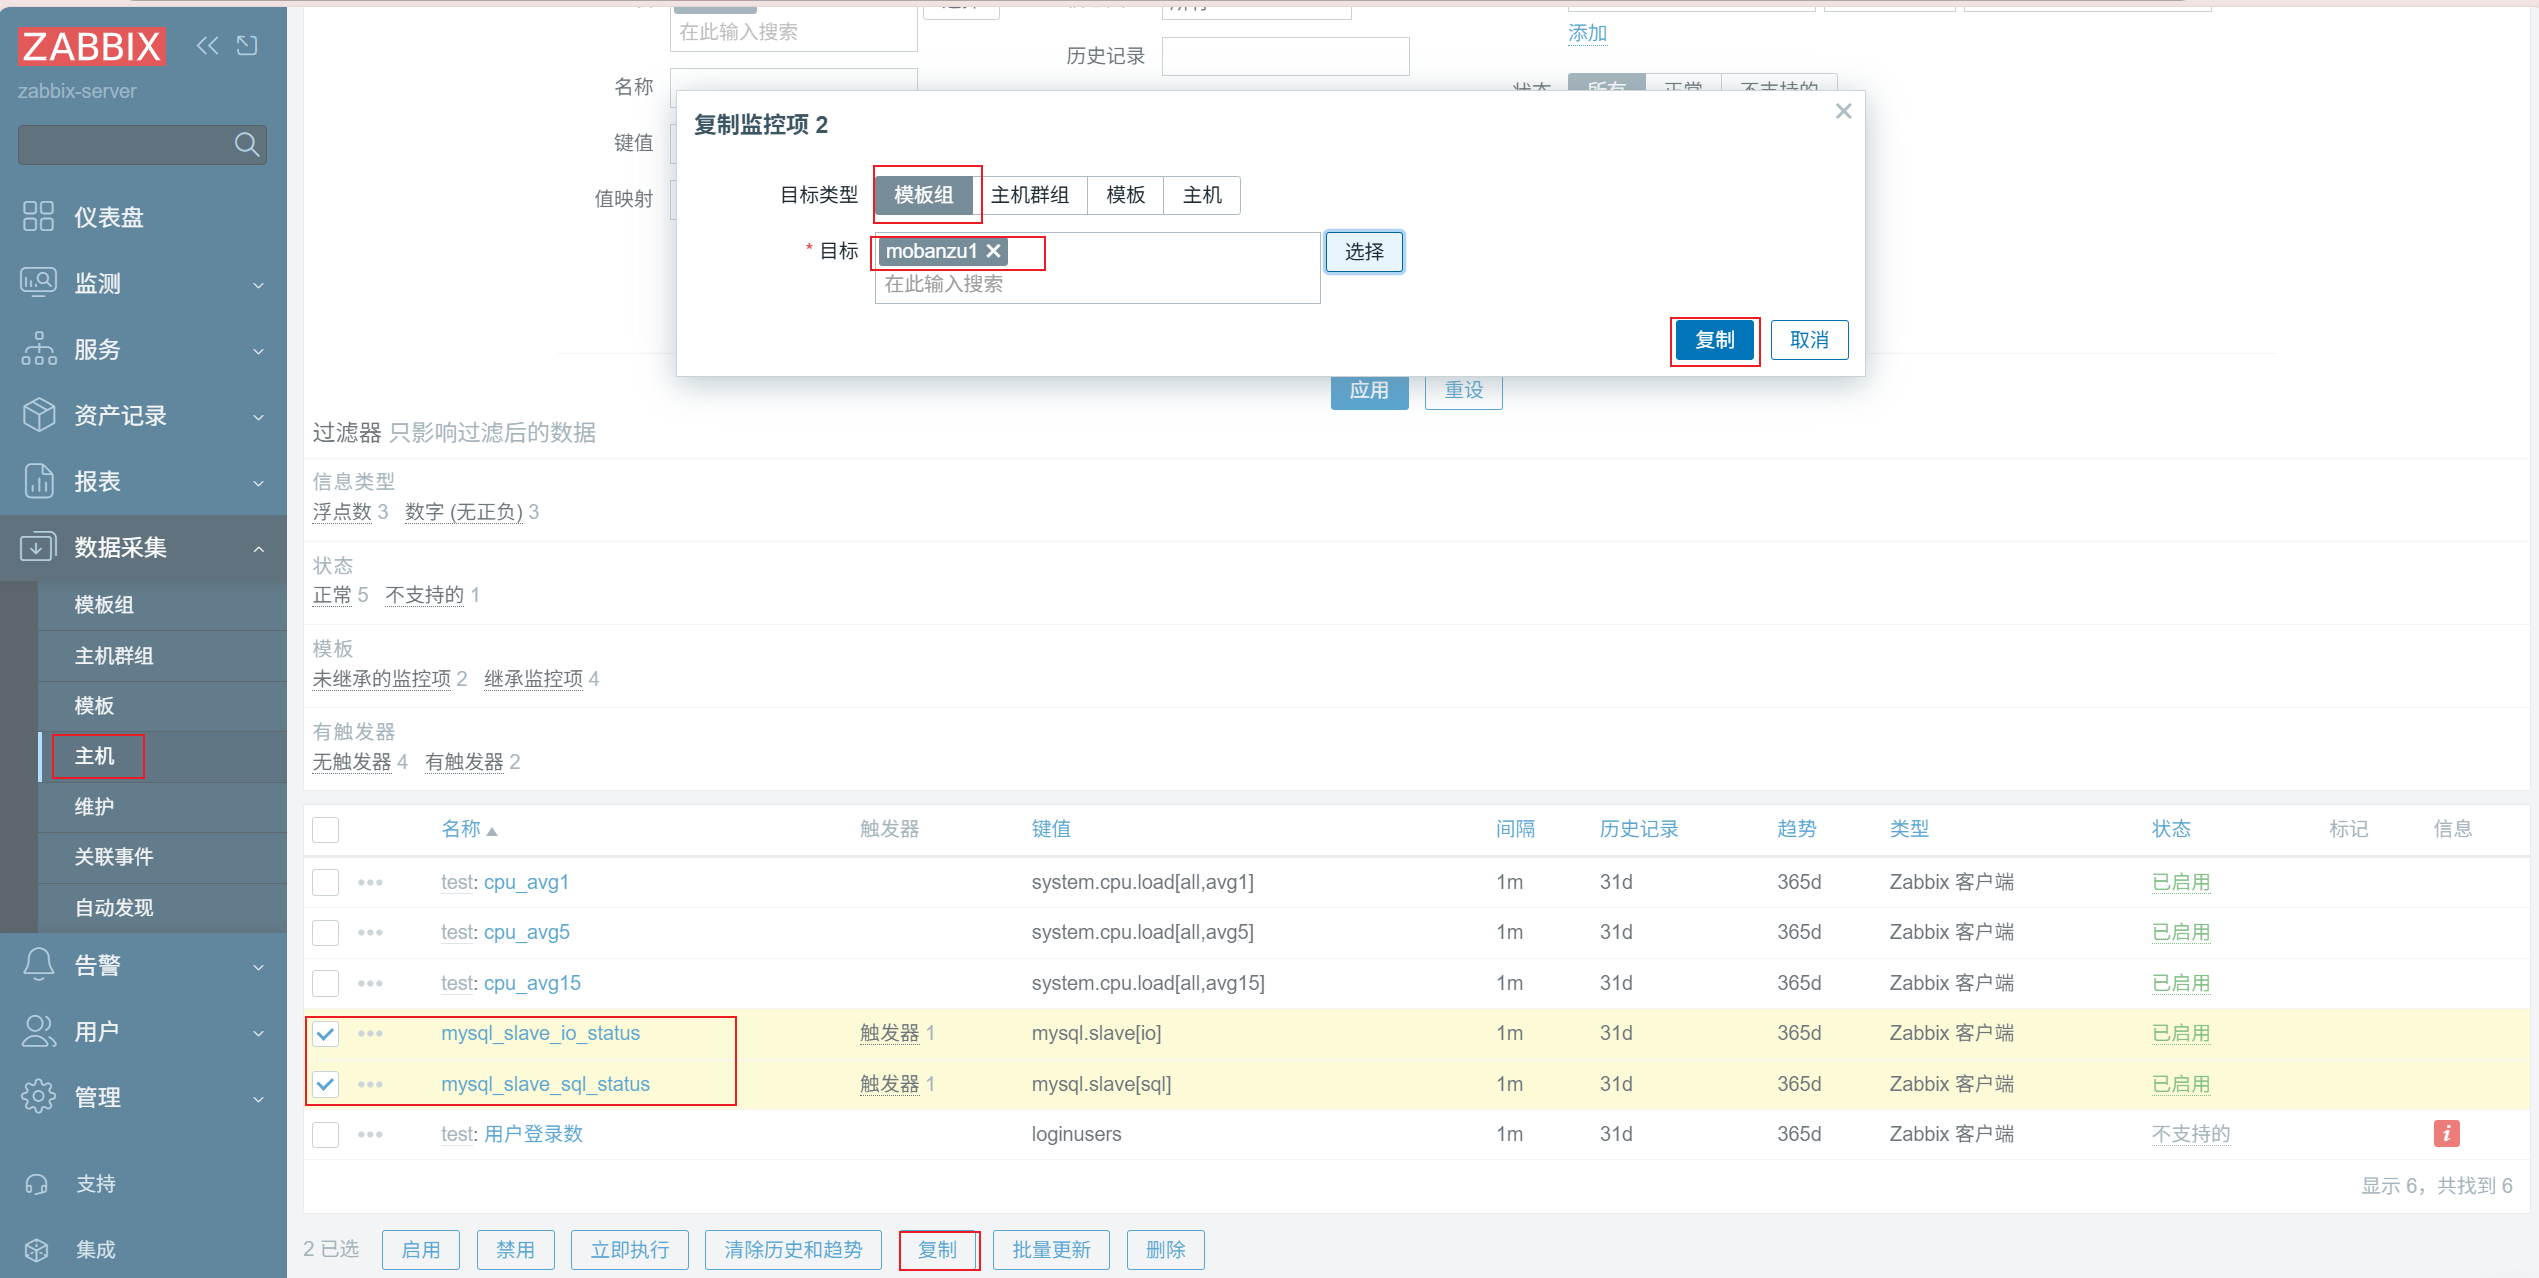Click the blue 复制 button in dialog
2539x1278 pixels.
click(1714, 340)
